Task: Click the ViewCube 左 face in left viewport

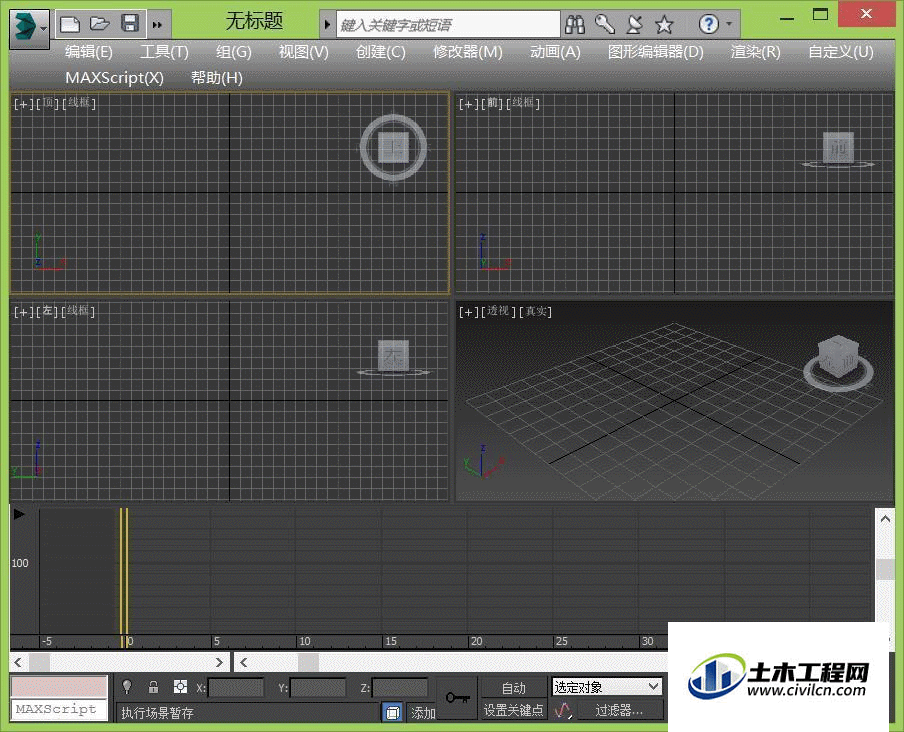Action: click(394, 355)
